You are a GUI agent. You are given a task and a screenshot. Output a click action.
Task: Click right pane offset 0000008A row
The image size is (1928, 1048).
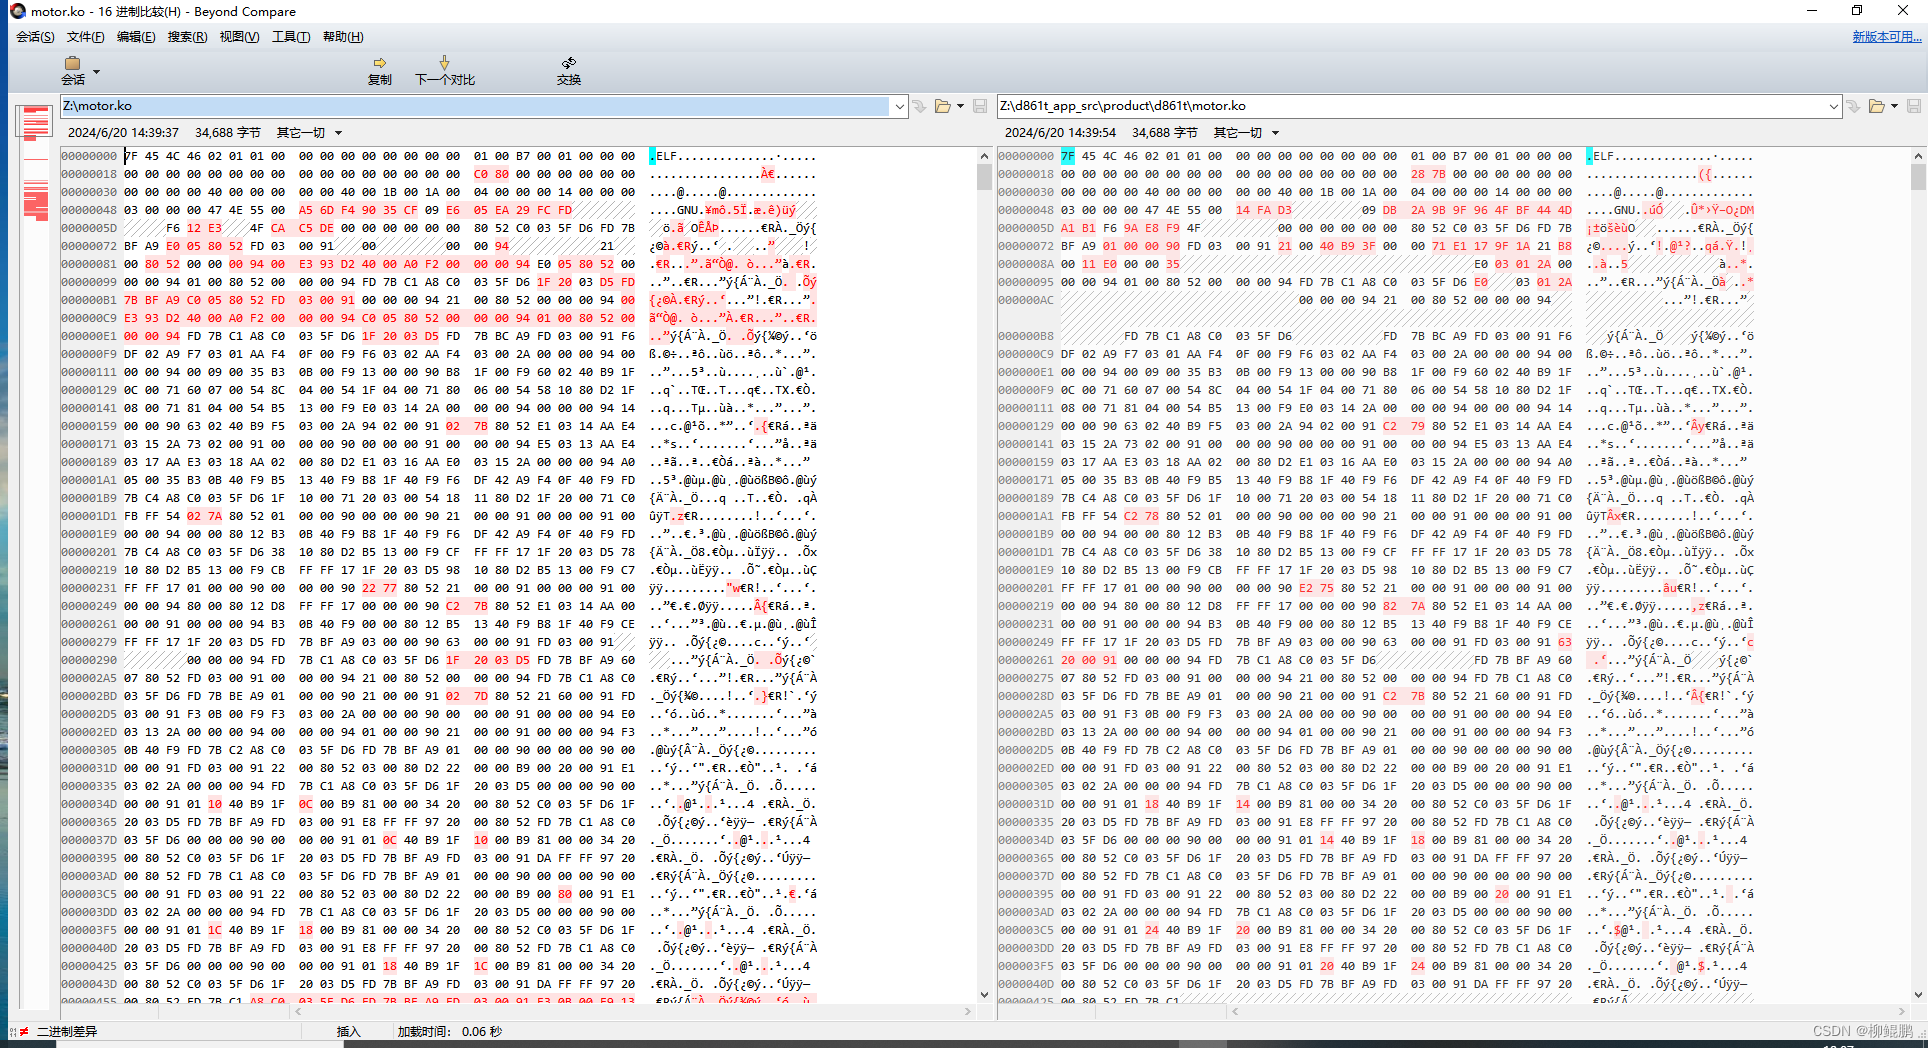(x=1376, y=264)
